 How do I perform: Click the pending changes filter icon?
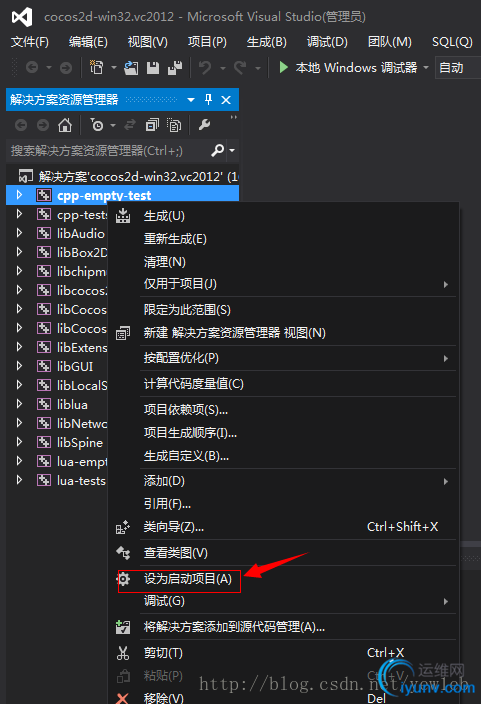click(x=97, y=125)
